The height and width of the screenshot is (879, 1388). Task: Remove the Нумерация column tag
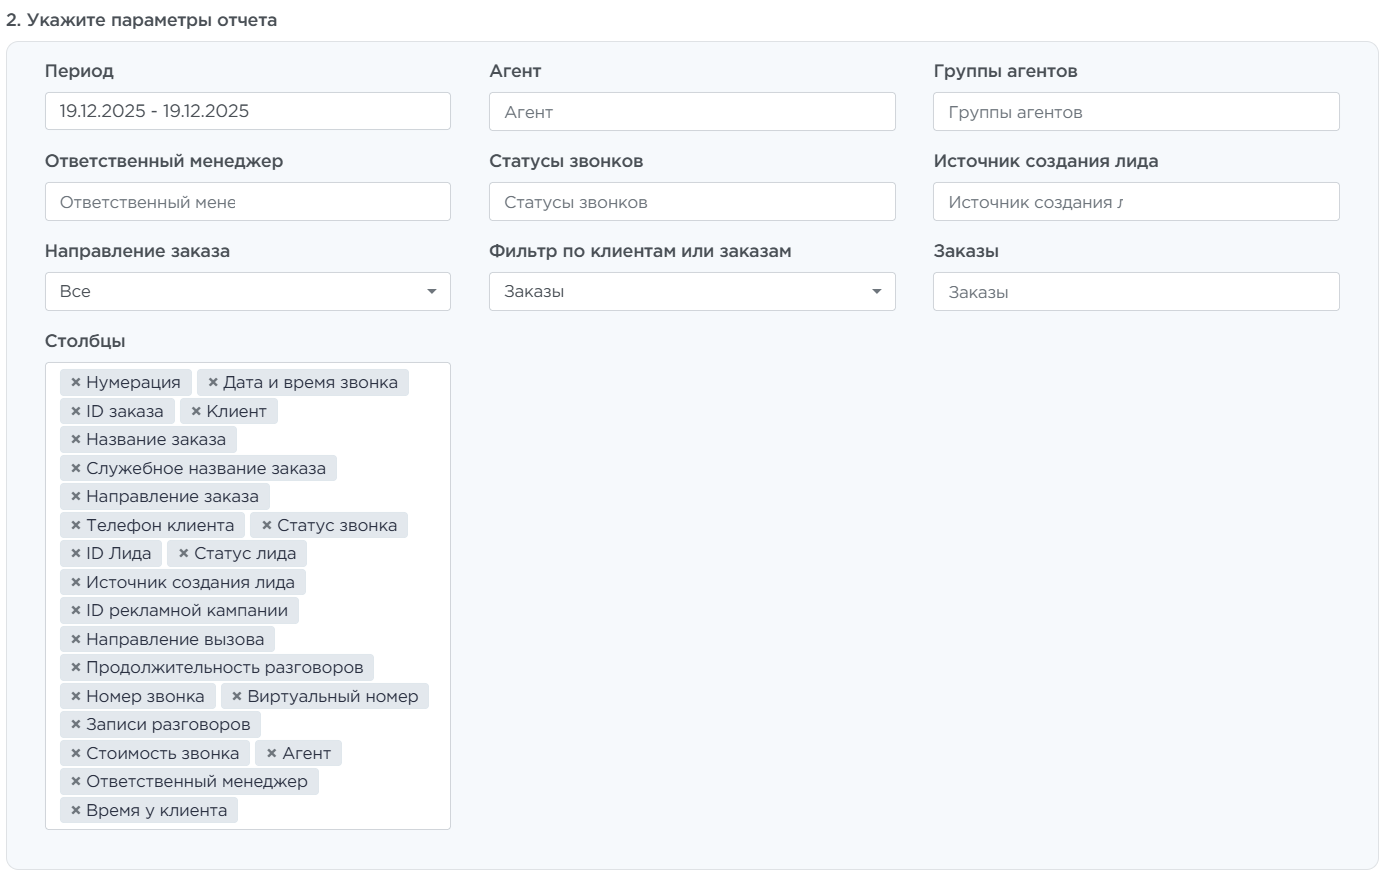(x=75, y=383)
